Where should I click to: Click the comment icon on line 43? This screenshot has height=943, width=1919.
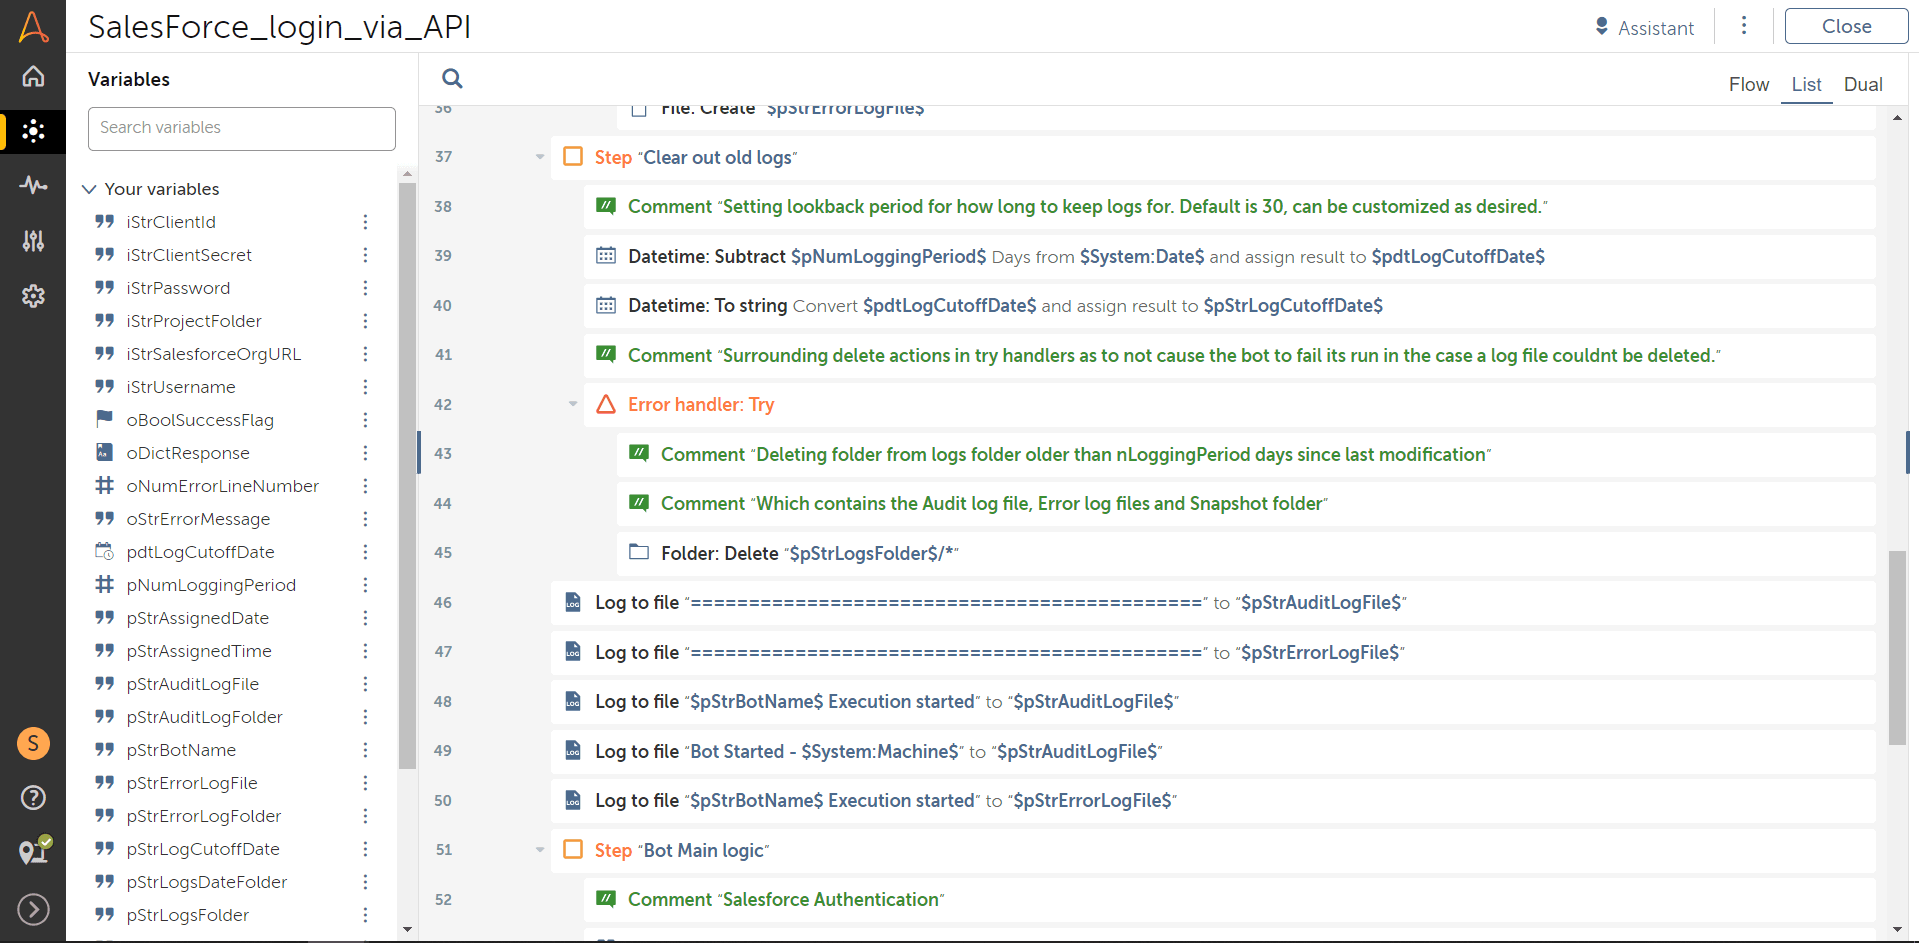pyautogui.click(x=639, y=454)
